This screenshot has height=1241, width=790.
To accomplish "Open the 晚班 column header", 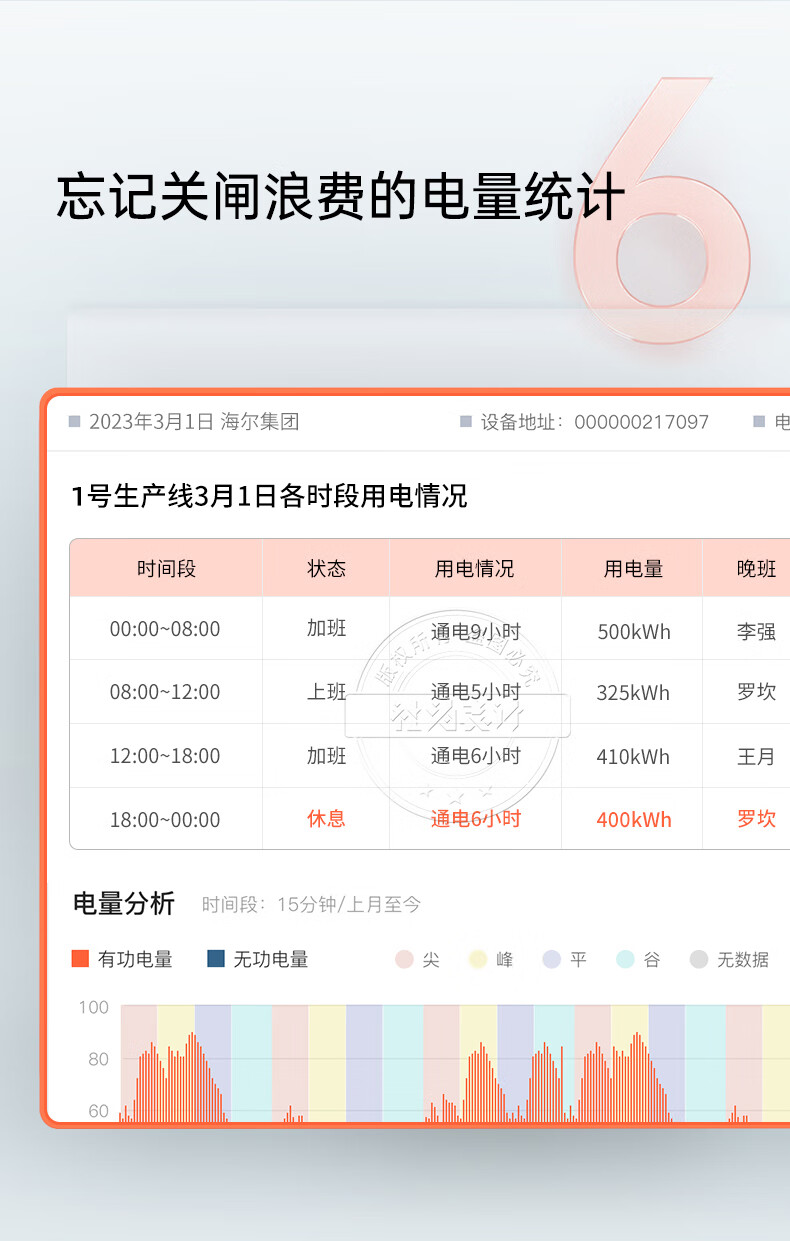I will tap(756, 569).
